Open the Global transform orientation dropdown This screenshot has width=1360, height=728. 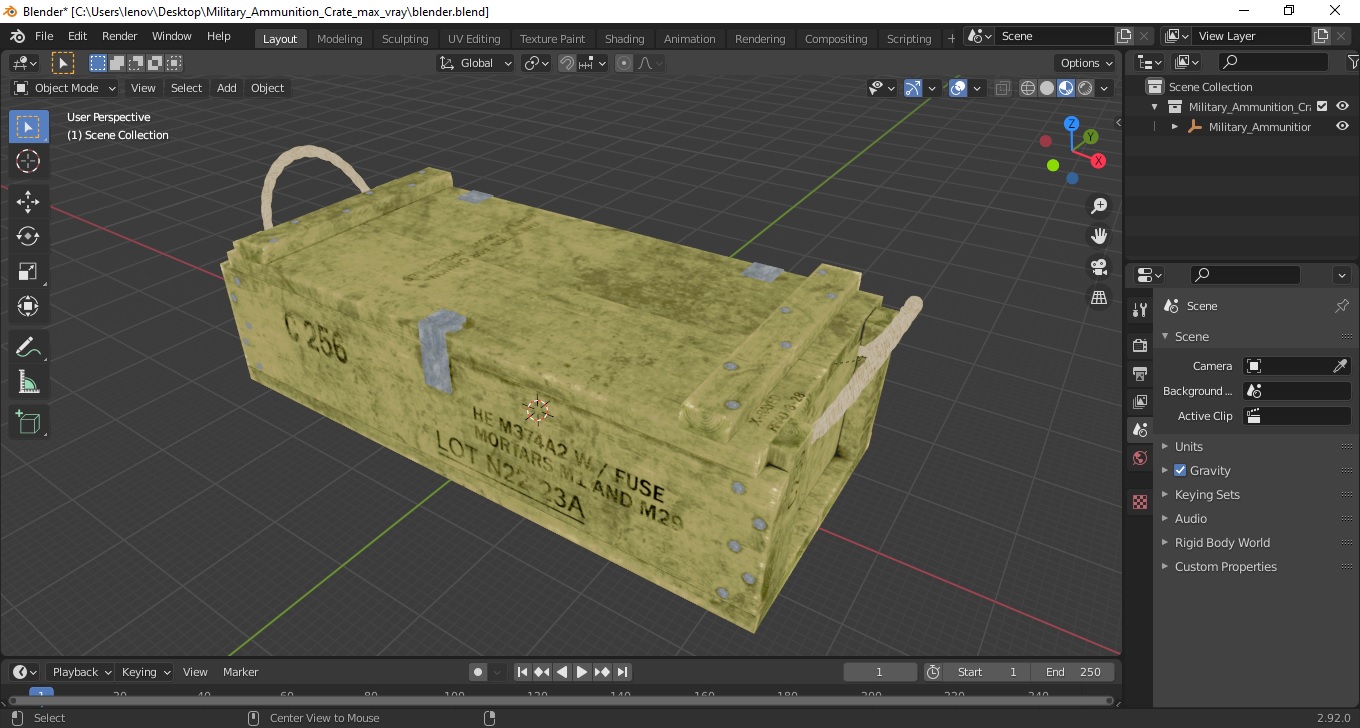[476, 63]
